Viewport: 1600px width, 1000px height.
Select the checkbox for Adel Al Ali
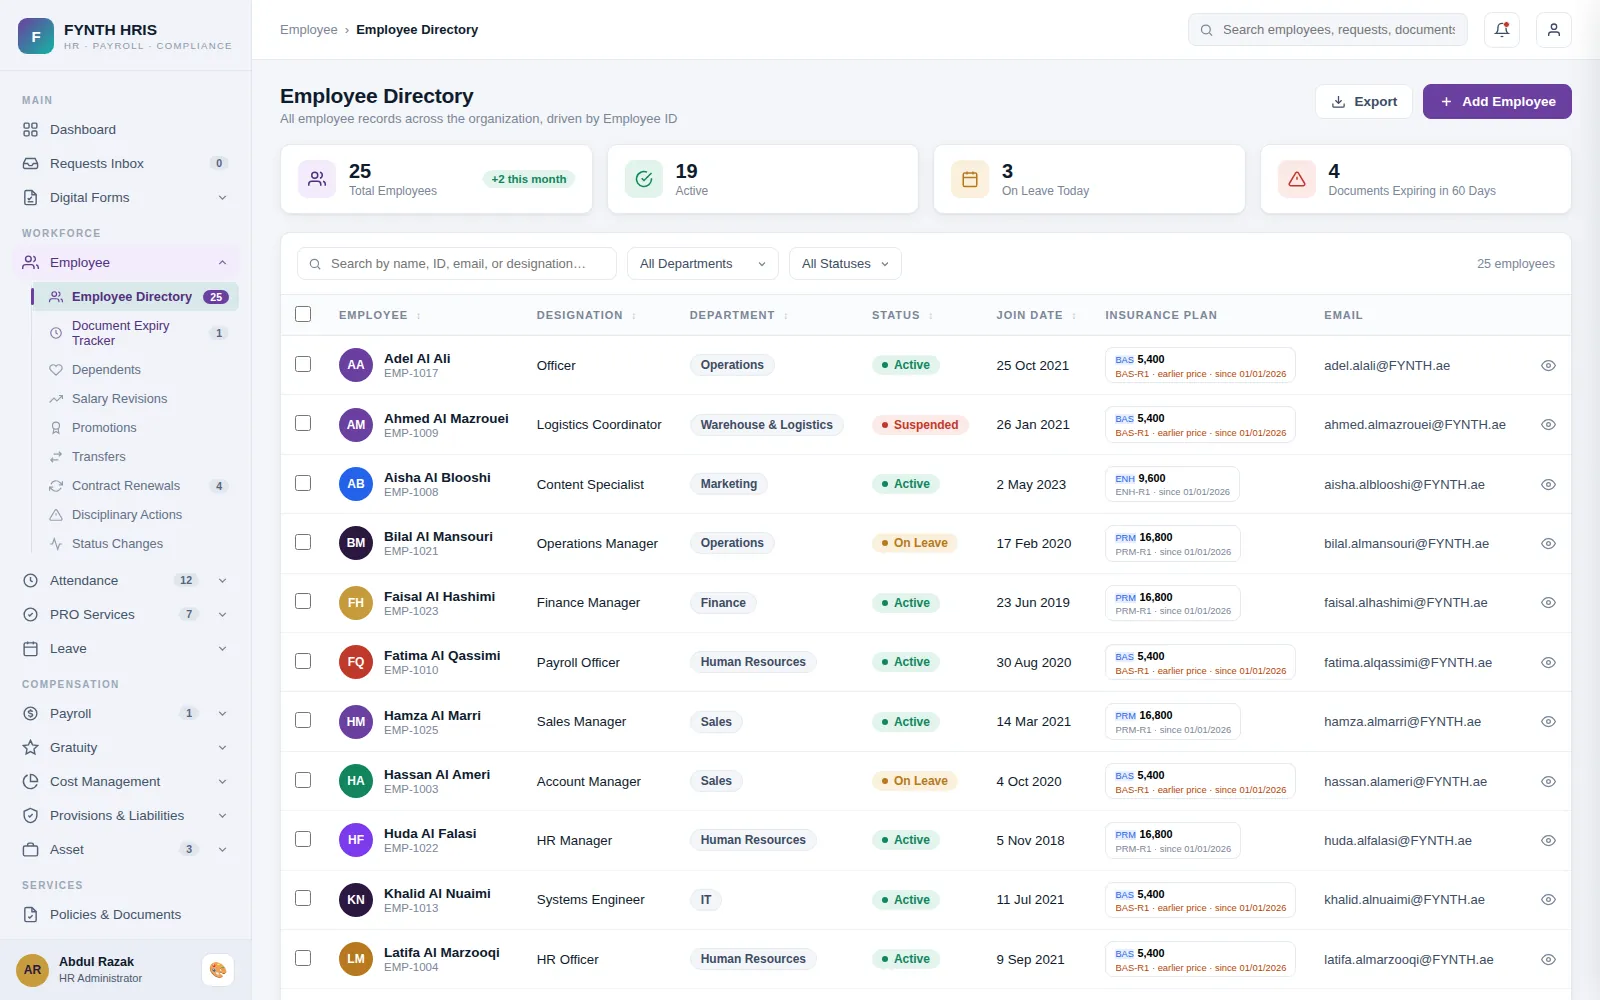pos(303,364)
